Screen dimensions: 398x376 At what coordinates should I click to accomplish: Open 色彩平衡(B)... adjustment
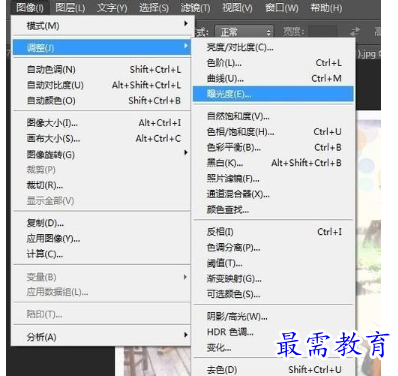pyautogui.click(x=273, y=147)
